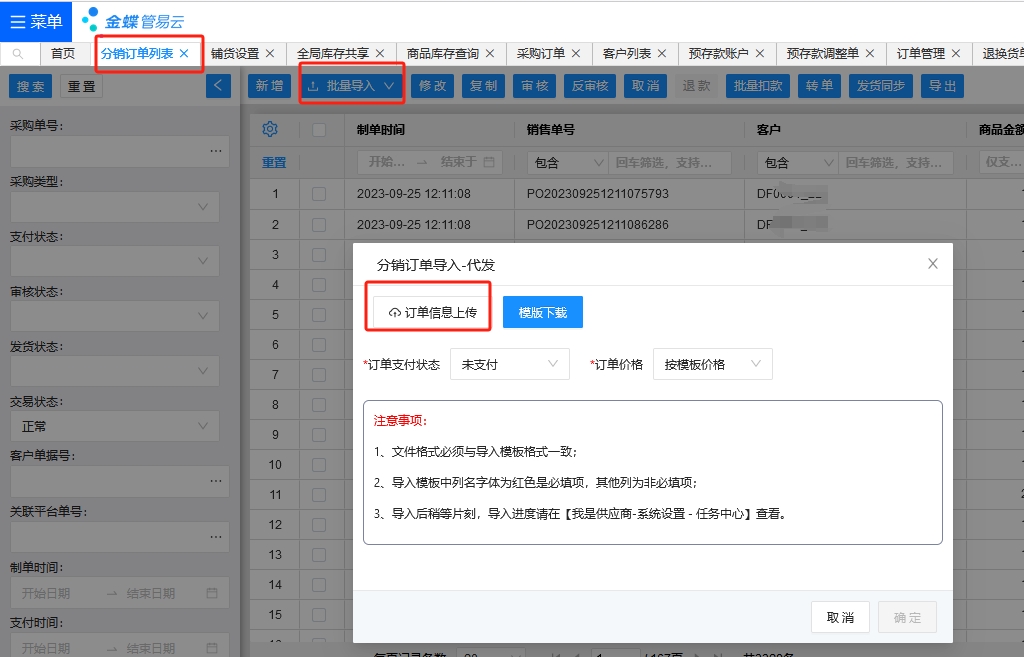Check the row 1 checkbox

coord(319,194)
